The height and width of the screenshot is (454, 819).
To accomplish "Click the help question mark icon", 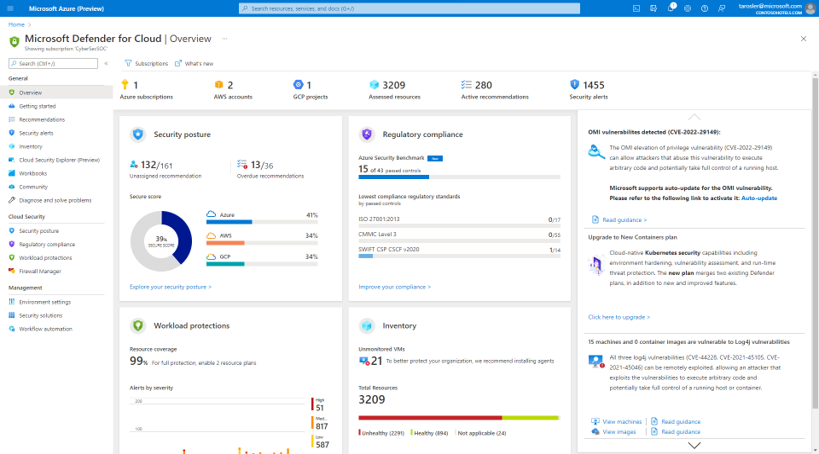I will (x=706, y=8).
